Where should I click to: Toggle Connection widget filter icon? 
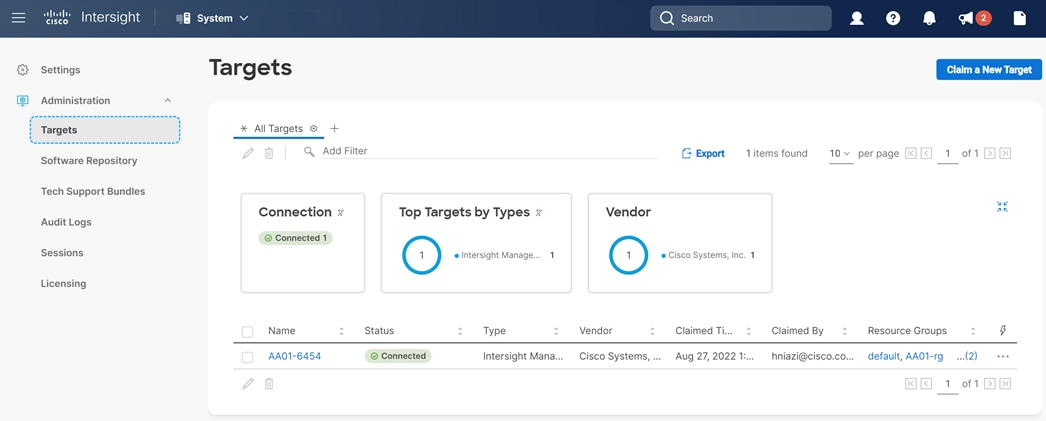pyautogui.click(x=340, y=213)
